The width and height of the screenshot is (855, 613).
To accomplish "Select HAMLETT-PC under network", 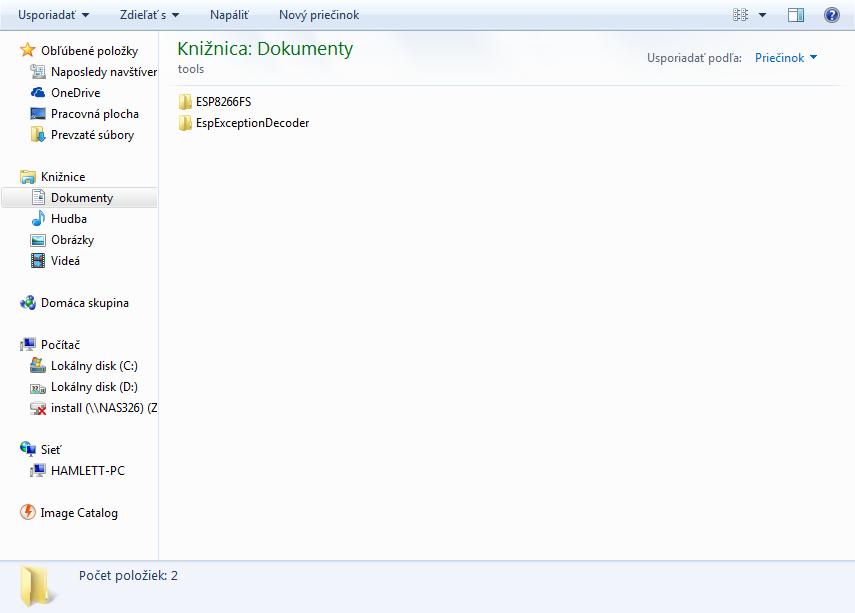I will [x=87, y=471].
